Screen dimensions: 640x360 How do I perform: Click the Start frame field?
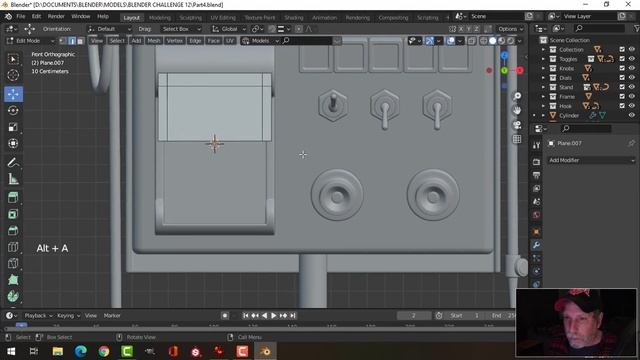click(465, 316)
